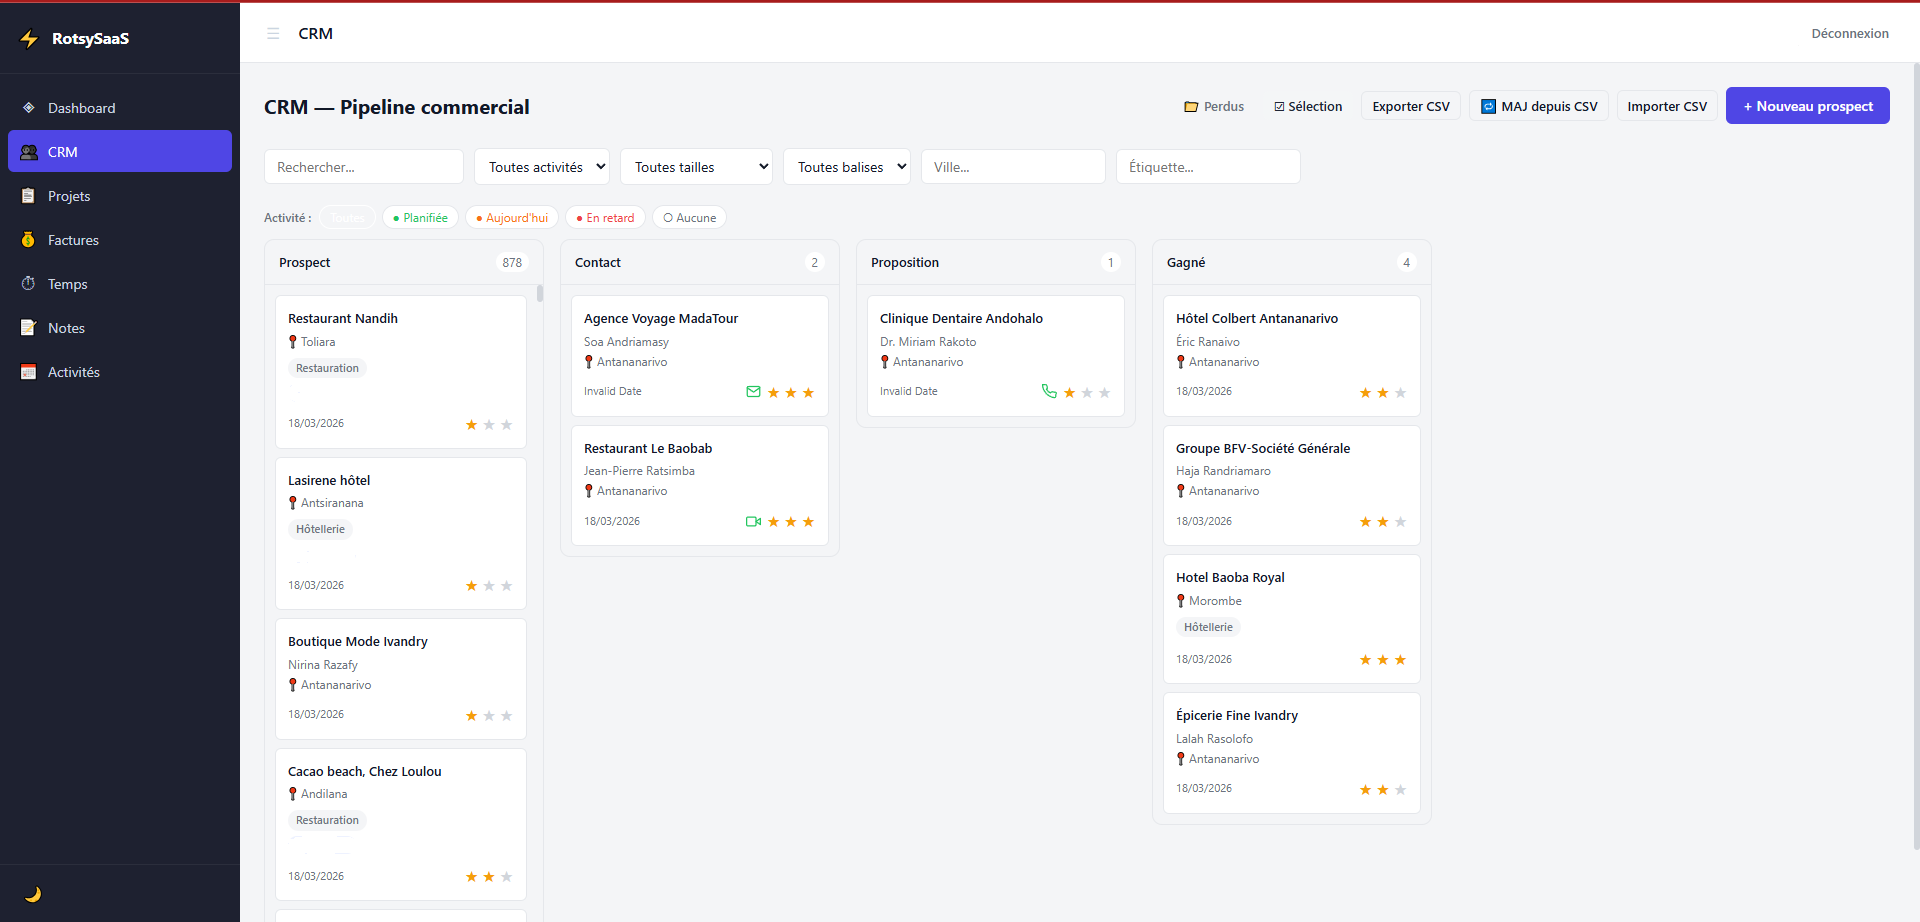Click video icon on Restaurant Le Baobab card

point(753,522)
